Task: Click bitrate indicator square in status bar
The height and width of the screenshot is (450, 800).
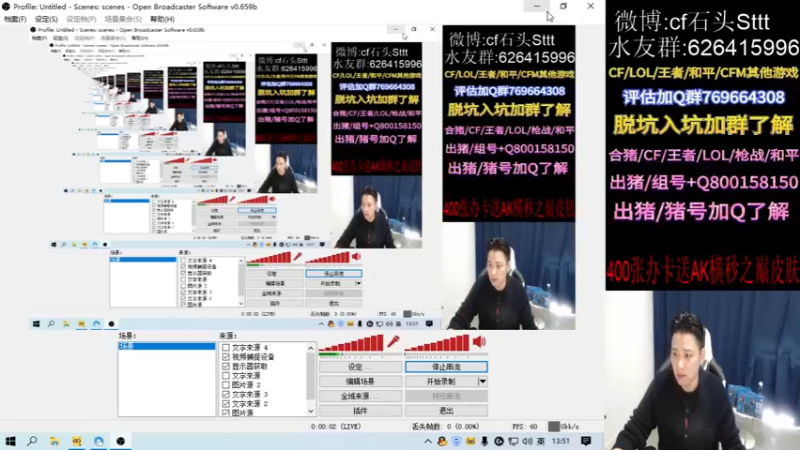Action: click(x=554, y=426)
